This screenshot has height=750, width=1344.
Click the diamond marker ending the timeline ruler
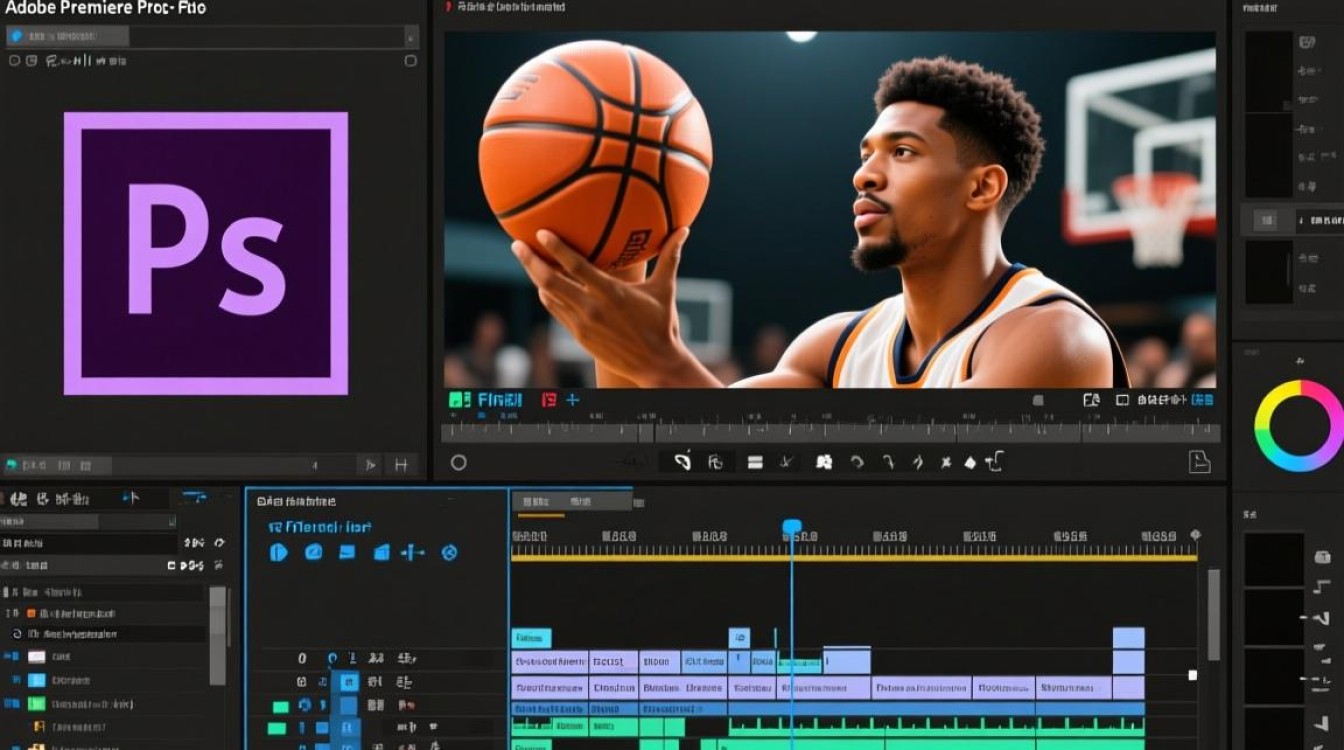tap(1195, 537)
